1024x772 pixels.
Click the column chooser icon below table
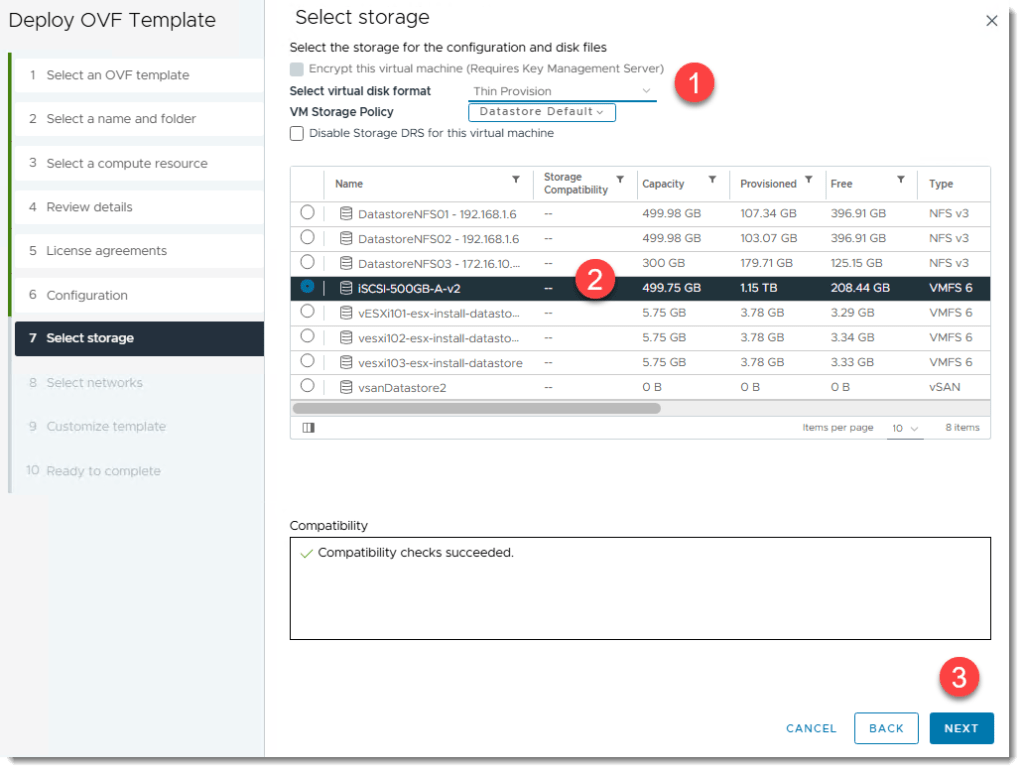click(x=308, y=428)
